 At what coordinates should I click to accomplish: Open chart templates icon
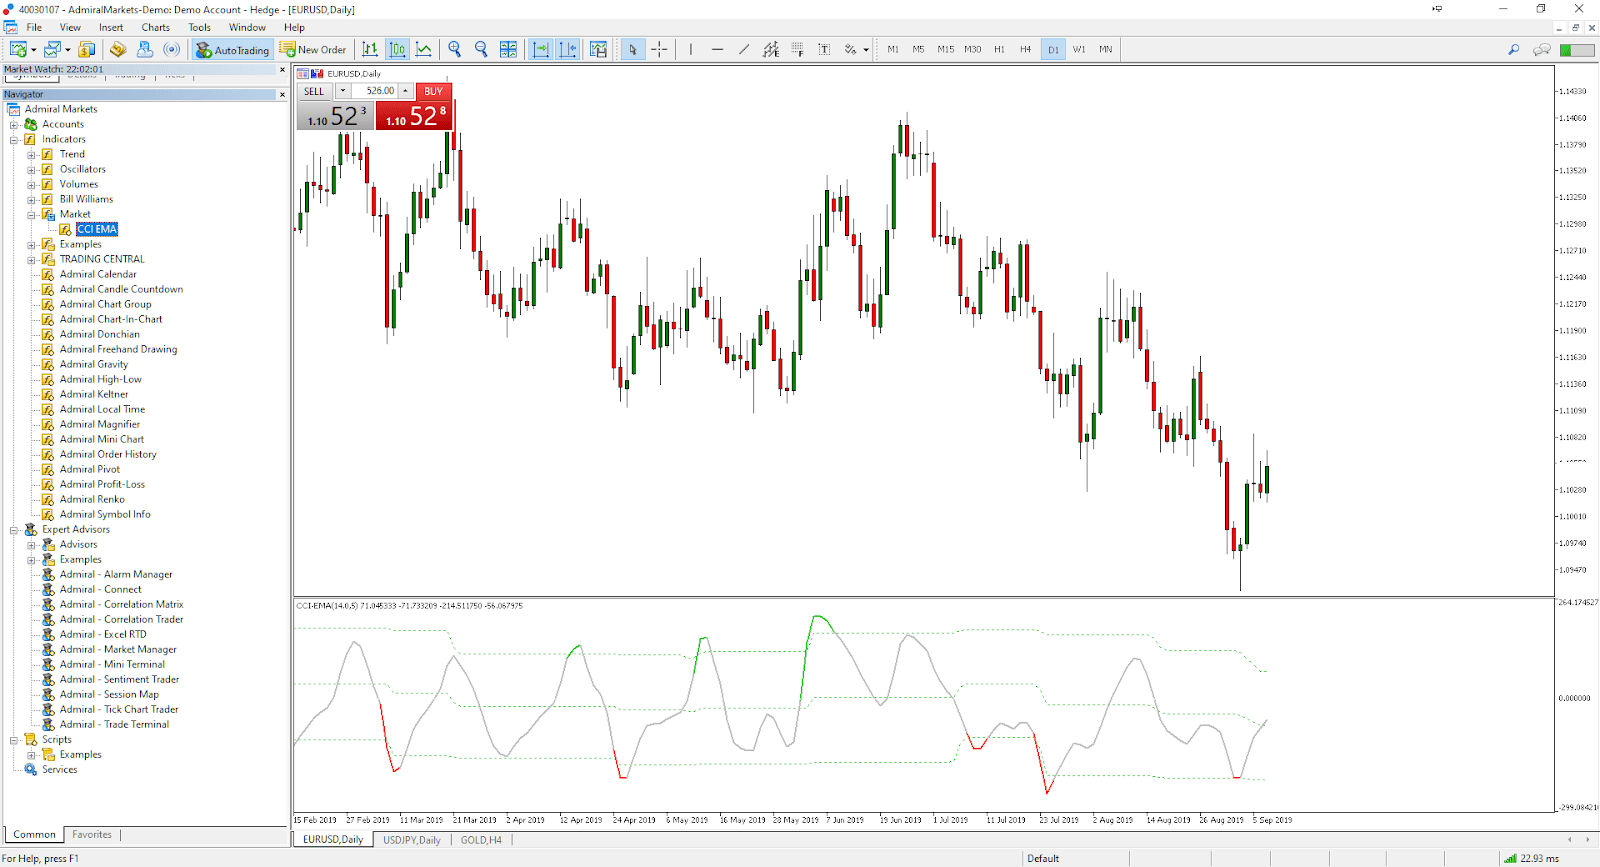(x=598, y=49)
